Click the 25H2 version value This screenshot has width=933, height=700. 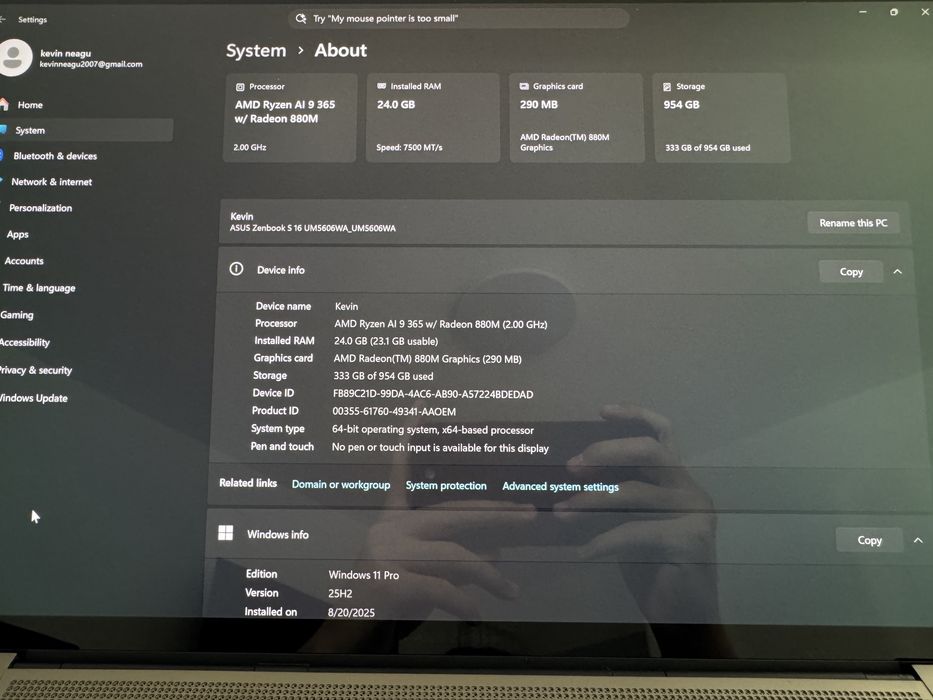tap(340, 593)
